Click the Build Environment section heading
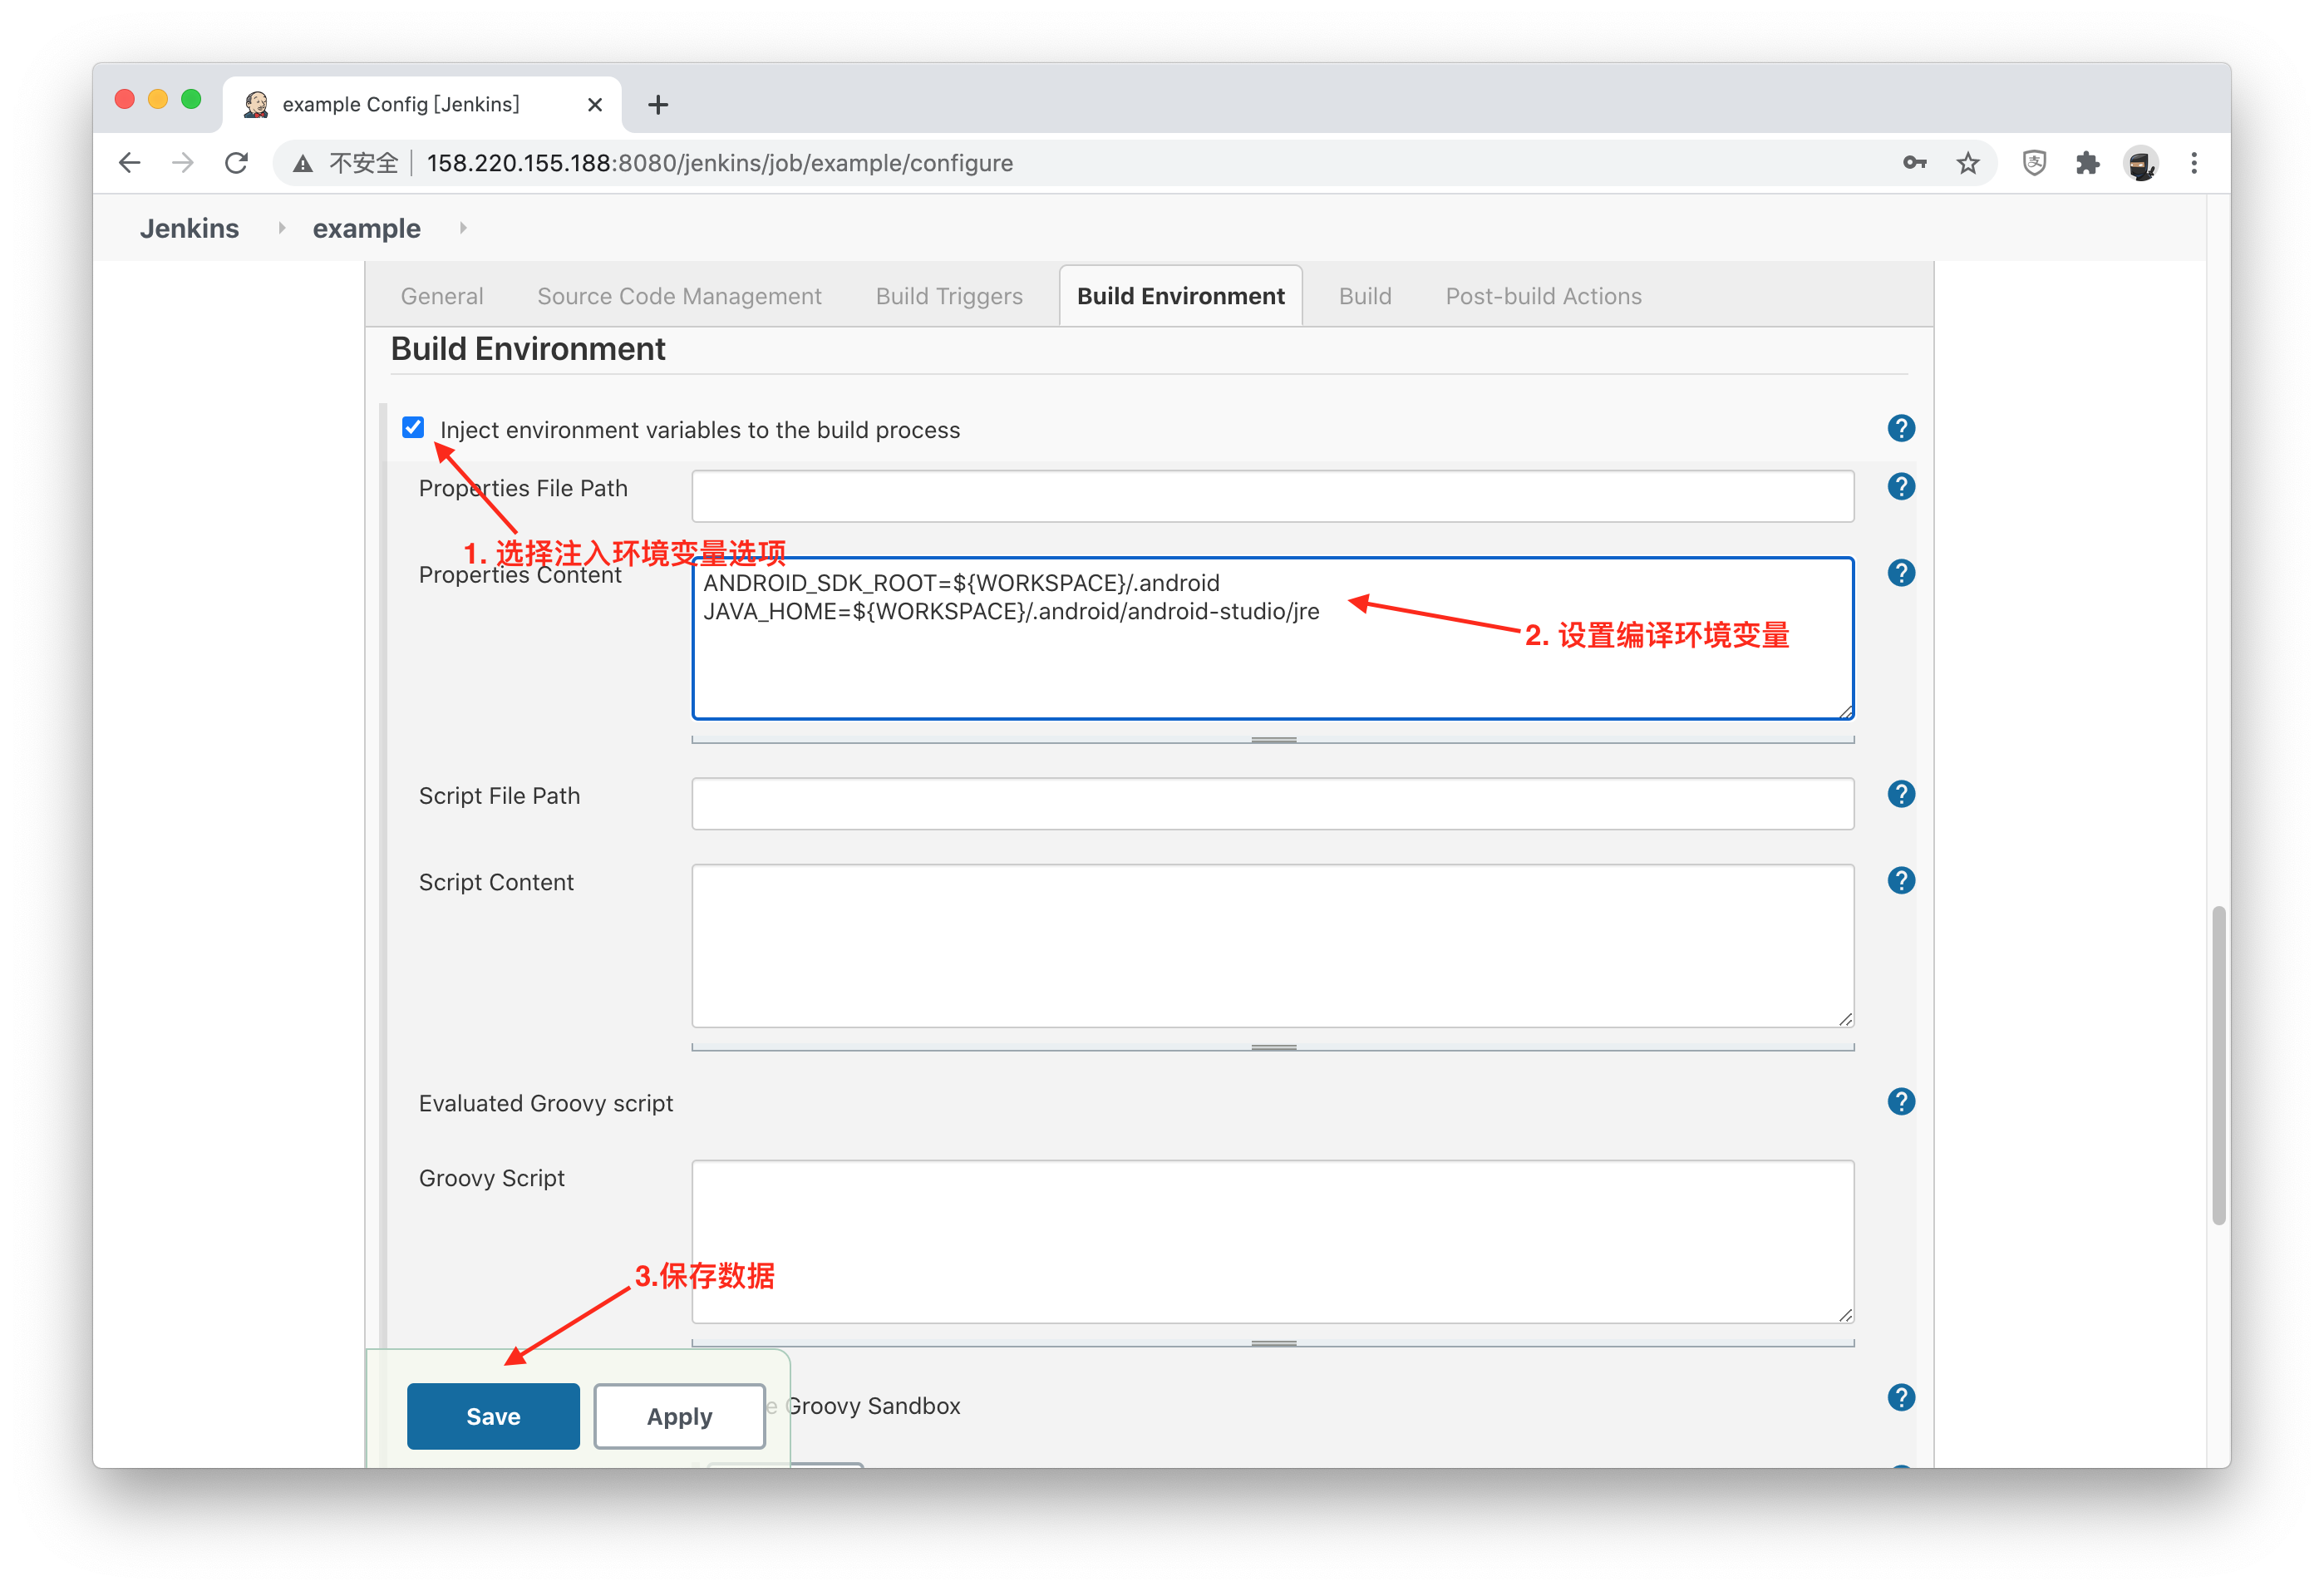The height and width of the screenshot is (1591, 2324). [528, 349]
